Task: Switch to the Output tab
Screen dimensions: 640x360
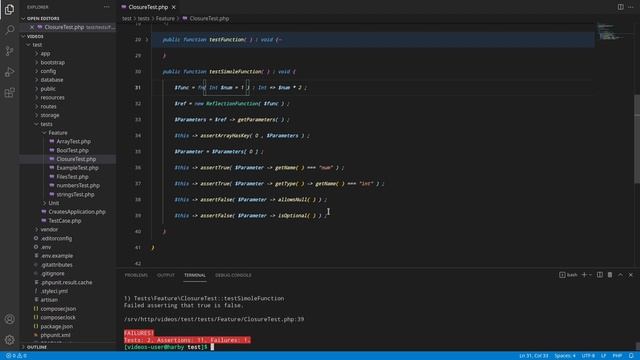Action: 166,276
